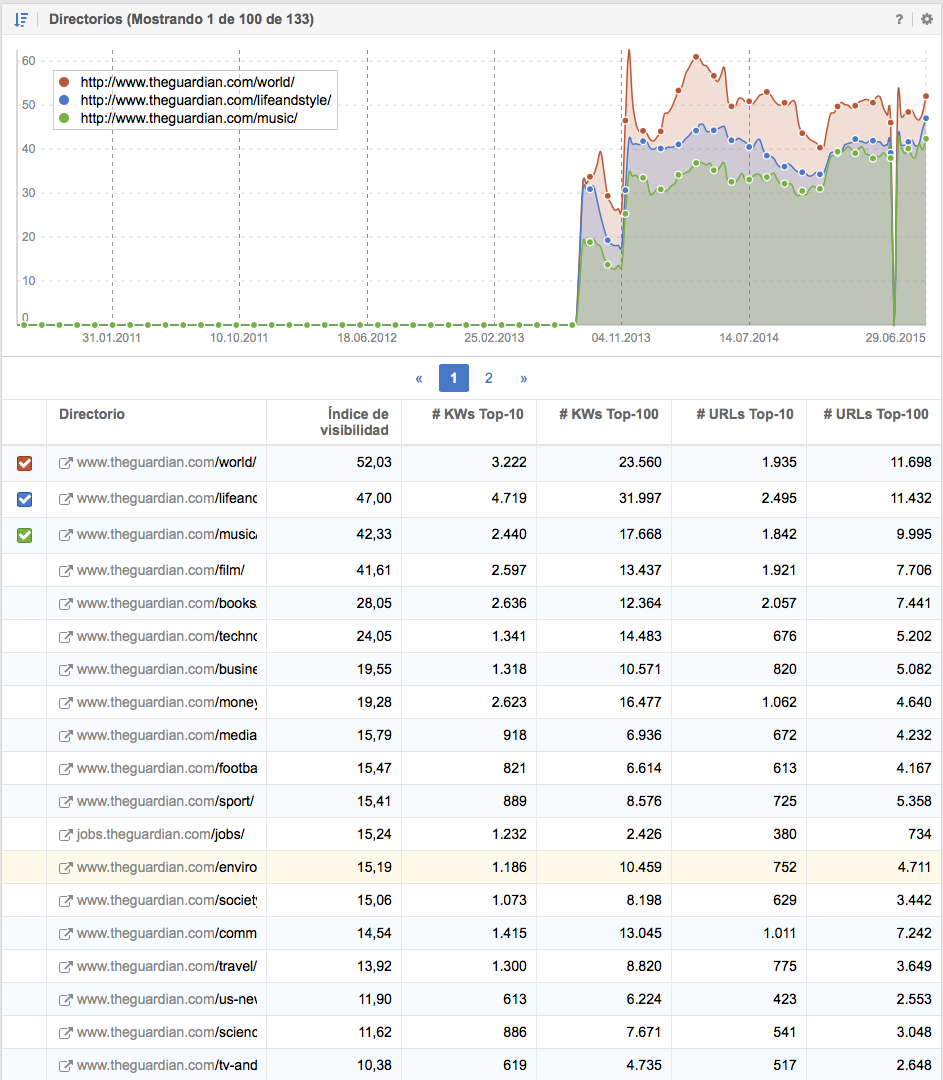Image resolution: width=943 pixels, height=1080 pixels.
Task: Go to next page with » arrow
Action: click(x=523, y=379)
